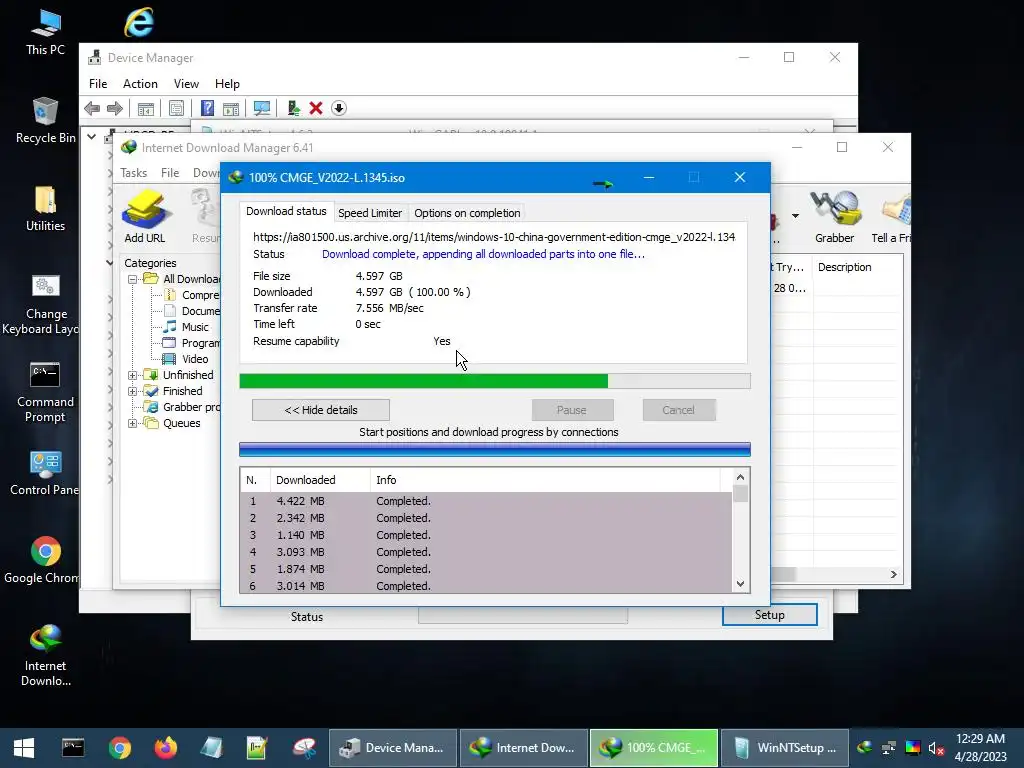Click Add URL in Internet Download Manager

(145, 216)
